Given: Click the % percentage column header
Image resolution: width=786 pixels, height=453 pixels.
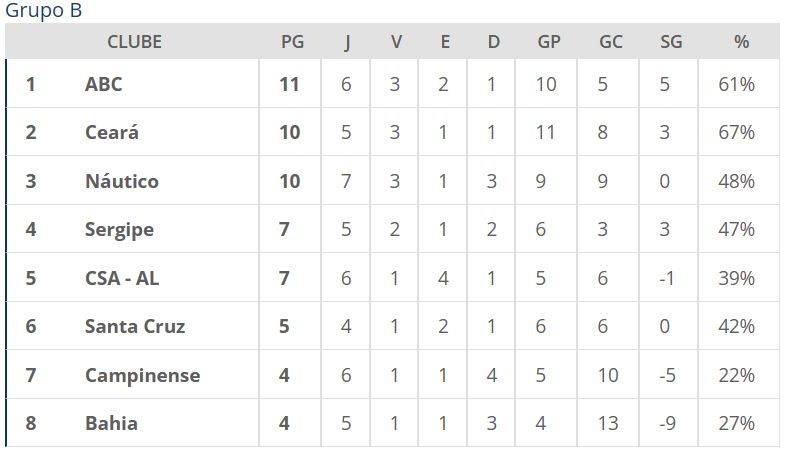Looking at the screenshot, I should 741,42.
